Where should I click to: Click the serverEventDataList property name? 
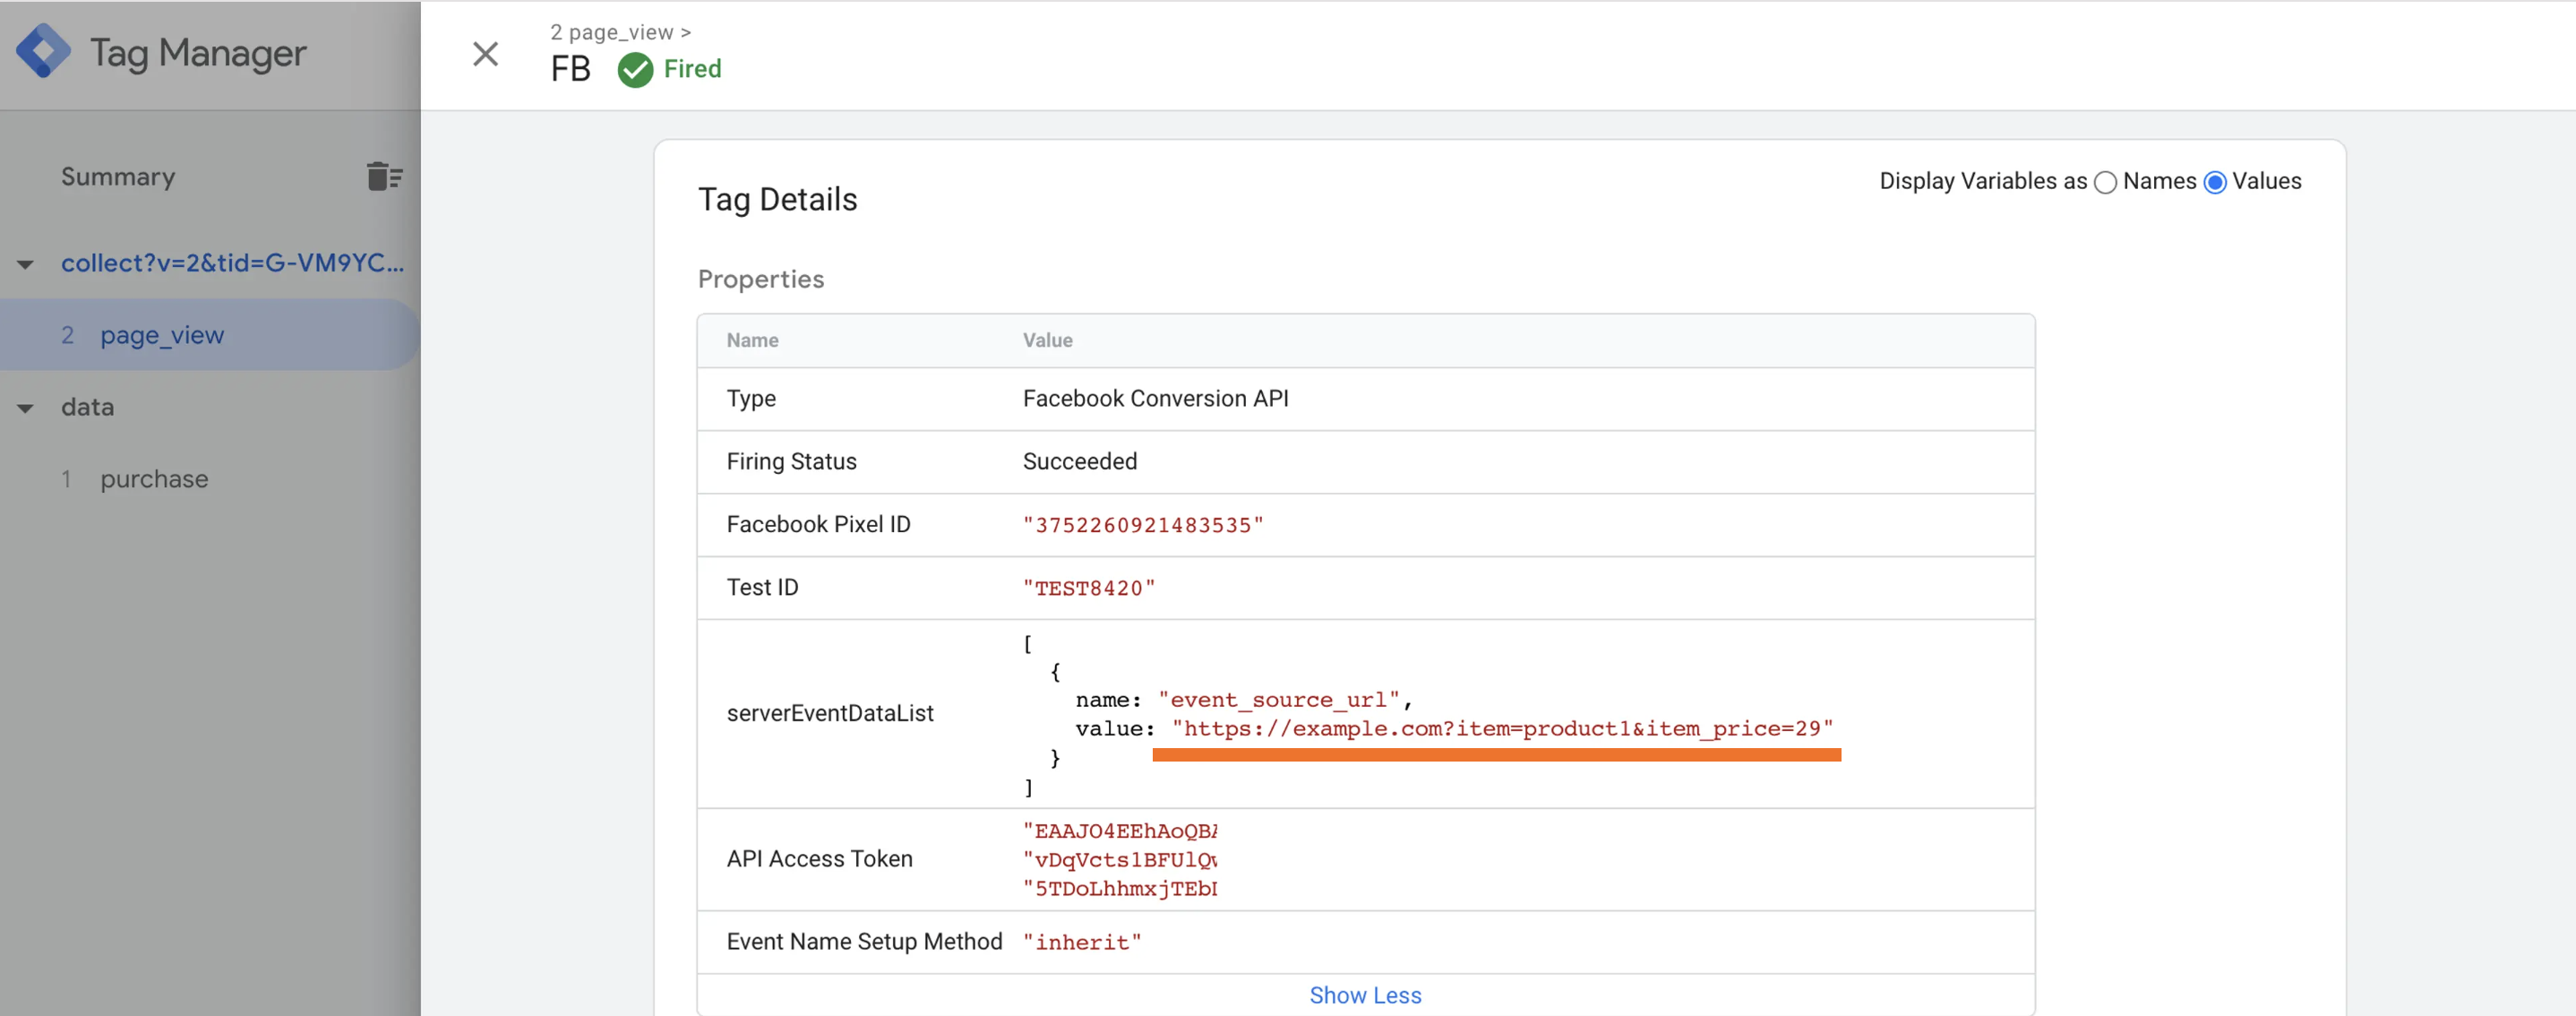(x=830, y=714)
